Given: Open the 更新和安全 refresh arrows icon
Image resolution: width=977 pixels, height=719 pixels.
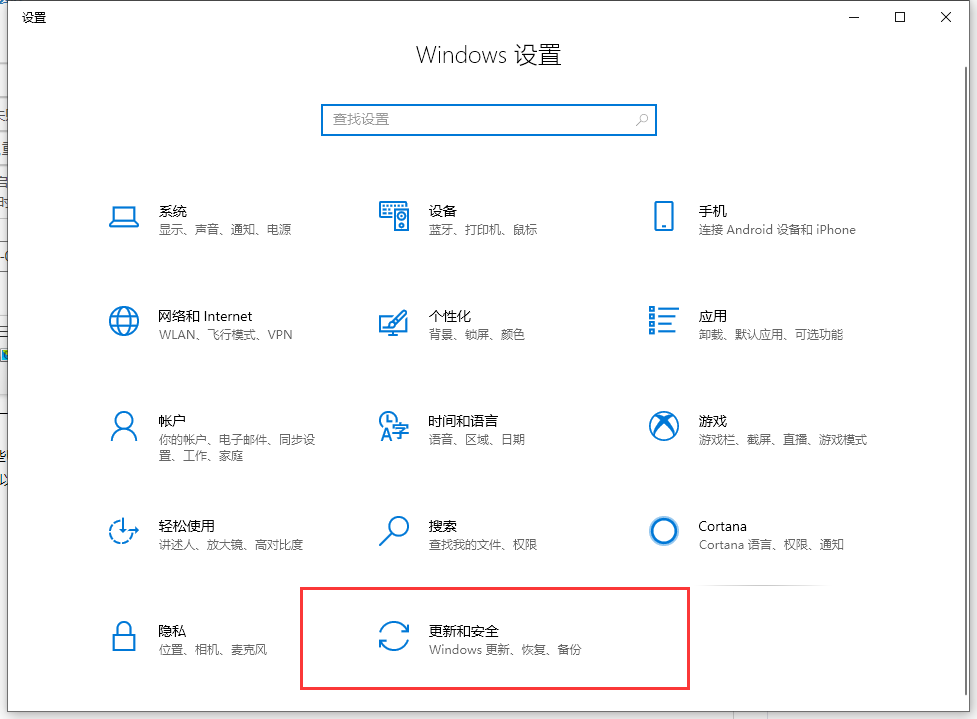Looking at the screenshot, I should pyautogui.click(x=394, y=636).
